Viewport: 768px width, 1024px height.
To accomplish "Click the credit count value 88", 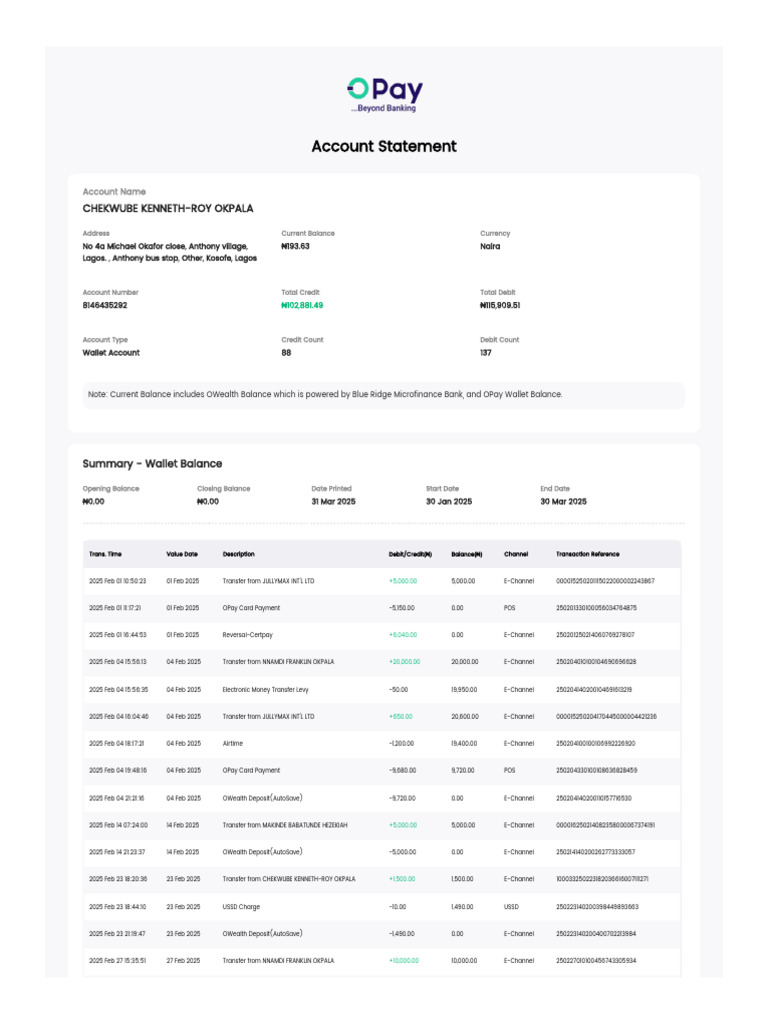I will [286, 353].
